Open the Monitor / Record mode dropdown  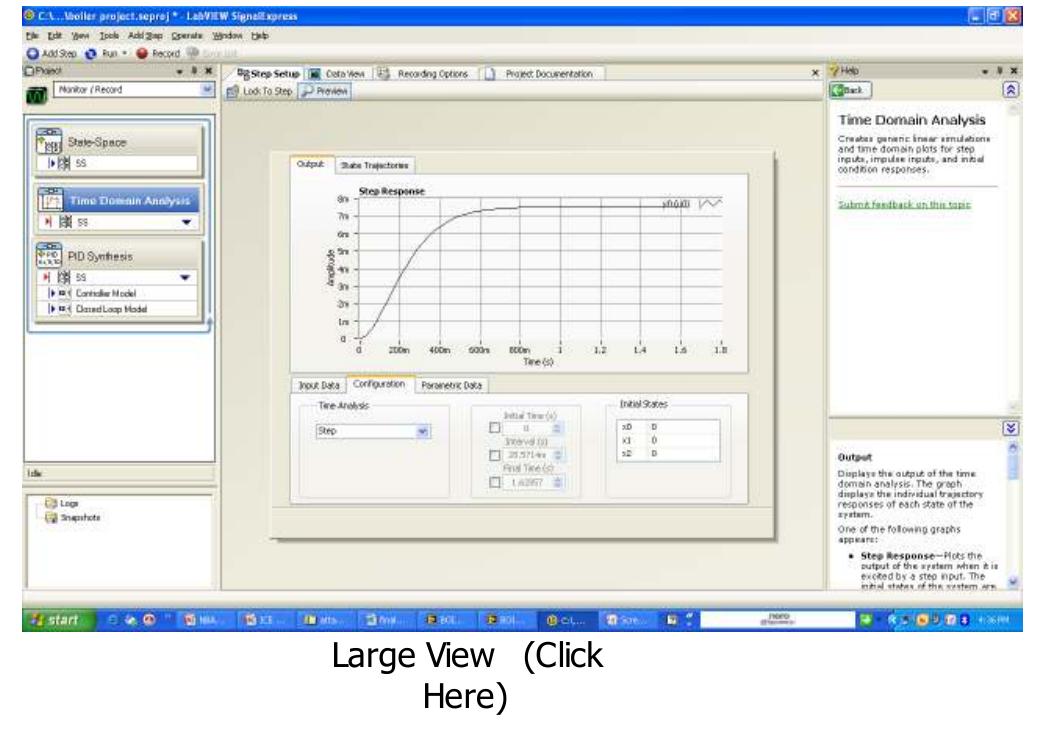pos(208,89)
